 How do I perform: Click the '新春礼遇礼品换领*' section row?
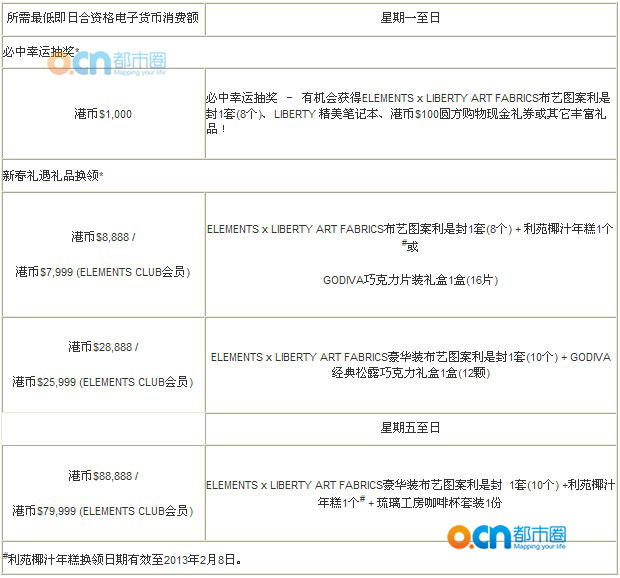pos(309,176)
